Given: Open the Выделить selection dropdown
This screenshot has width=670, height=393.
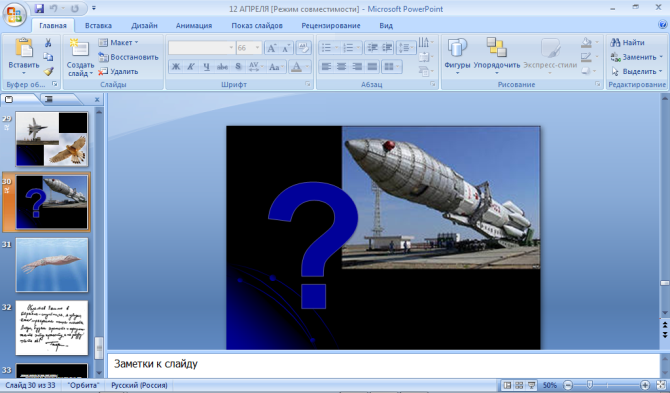Looking at the screenshot, I should tap(637, 71).
